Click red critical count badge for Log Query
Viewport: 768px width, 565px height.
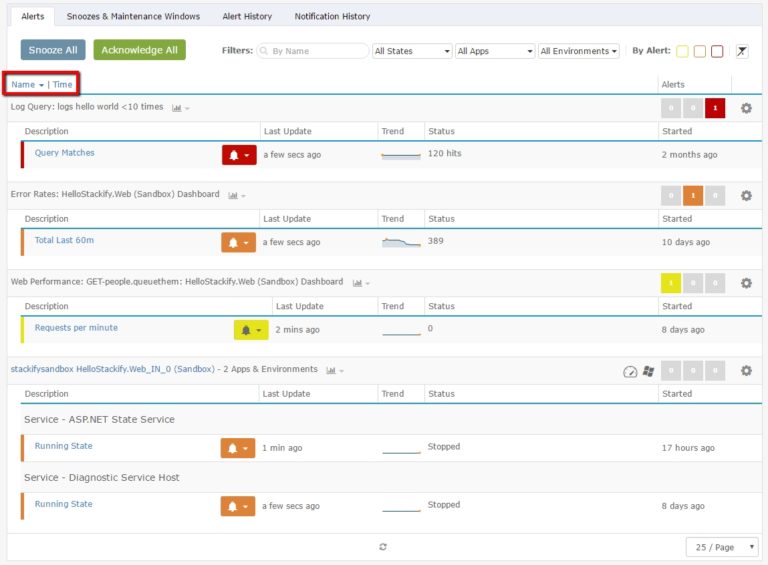tap(715, 108)
